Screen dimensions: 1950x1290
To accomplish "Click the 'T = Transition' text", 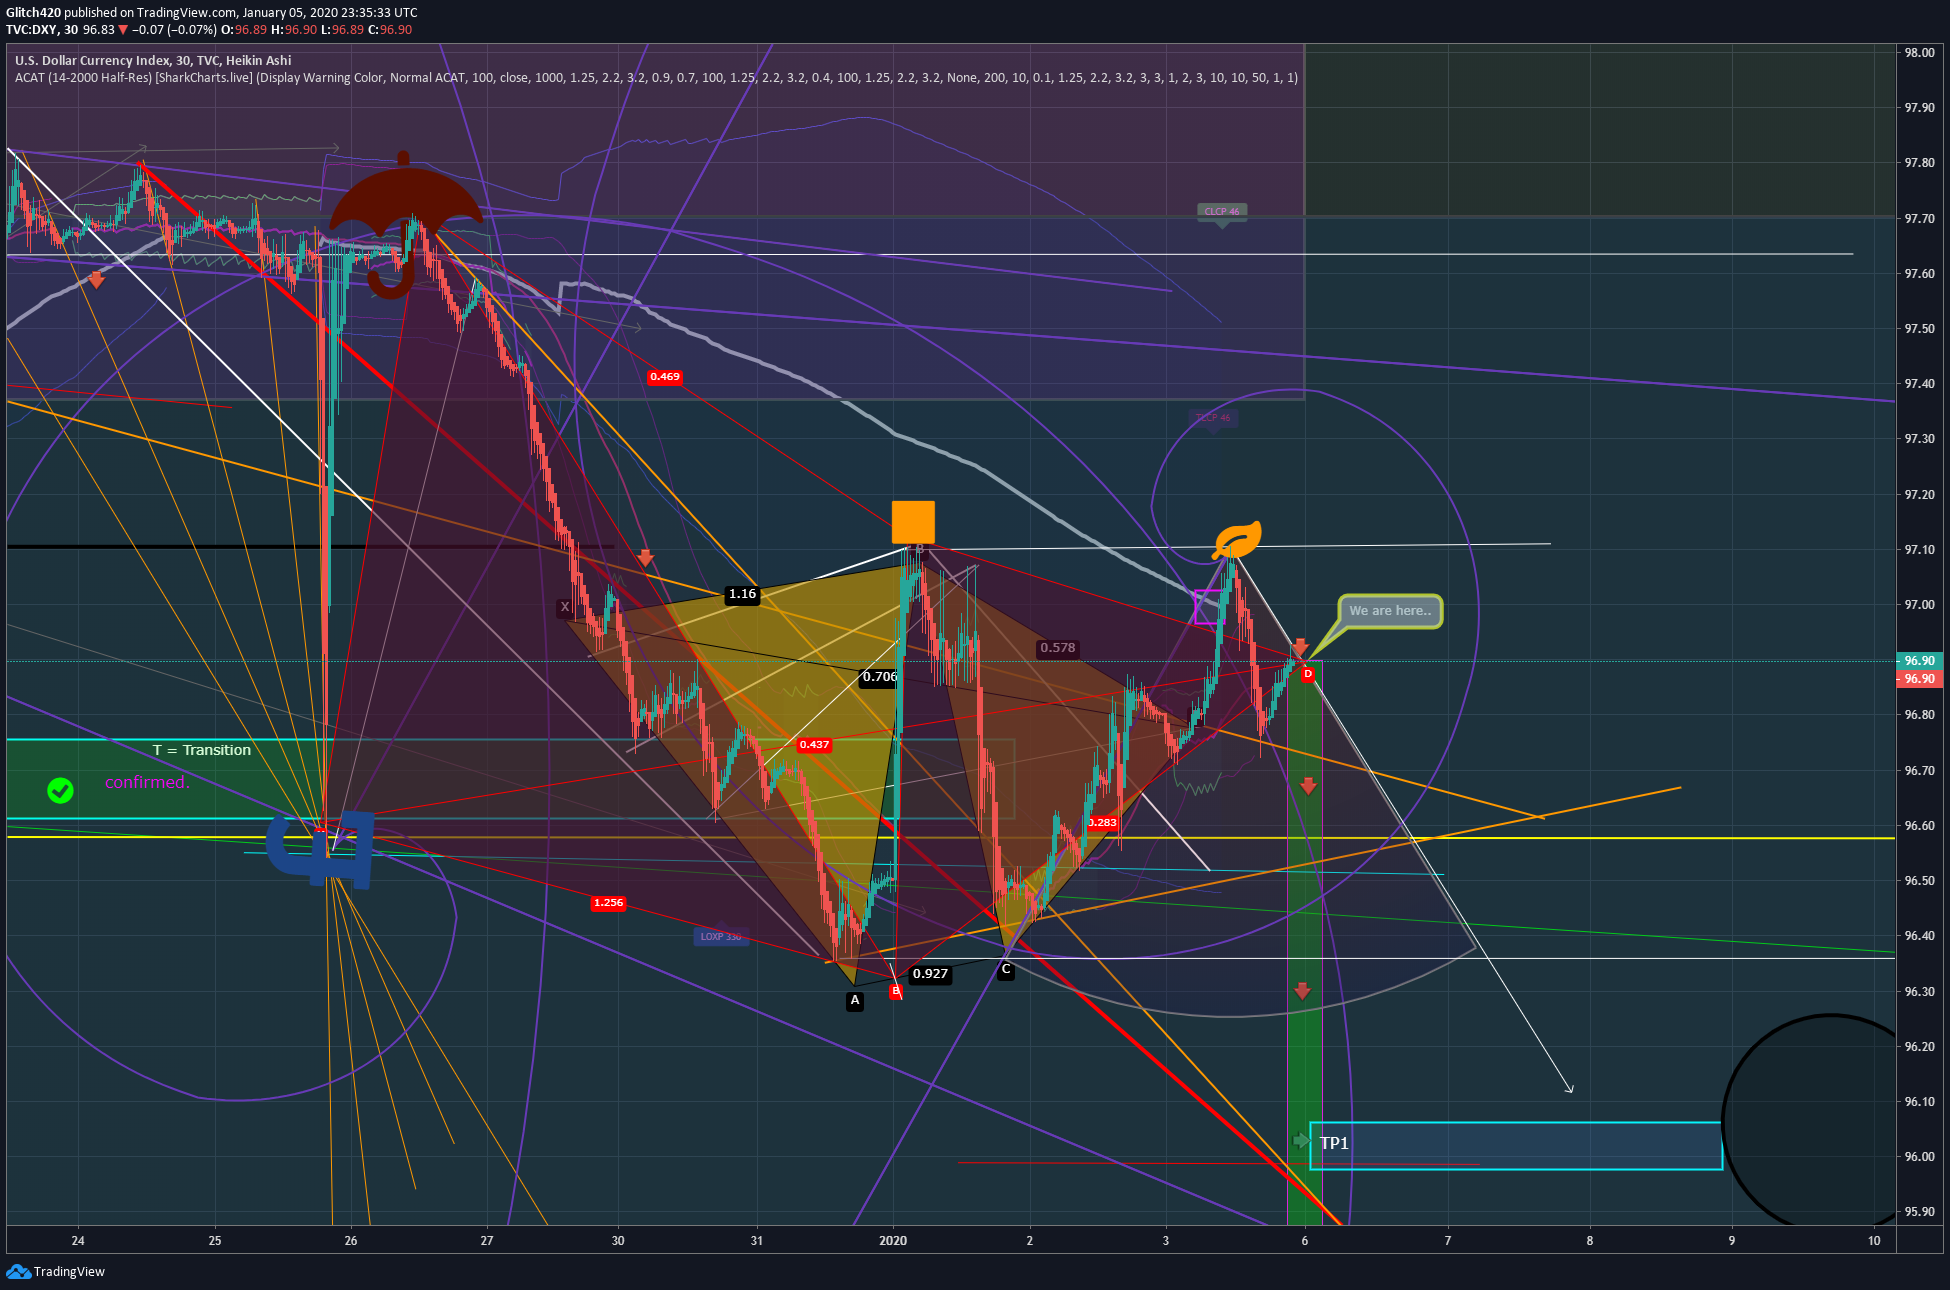I will (202, 750).
